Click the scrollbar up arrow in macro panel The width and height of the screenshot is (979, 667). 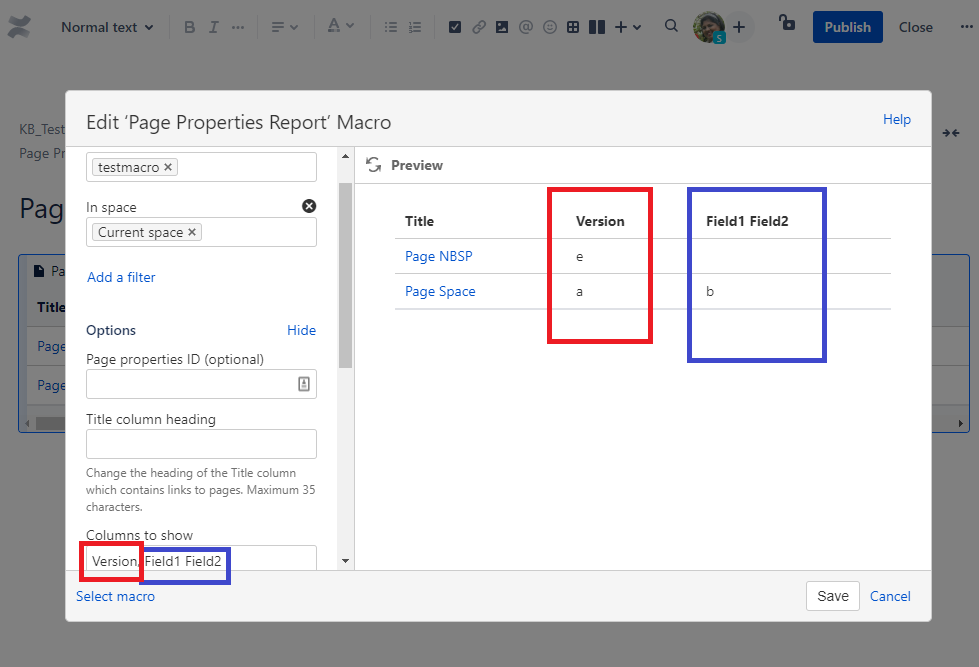(345, 156)
